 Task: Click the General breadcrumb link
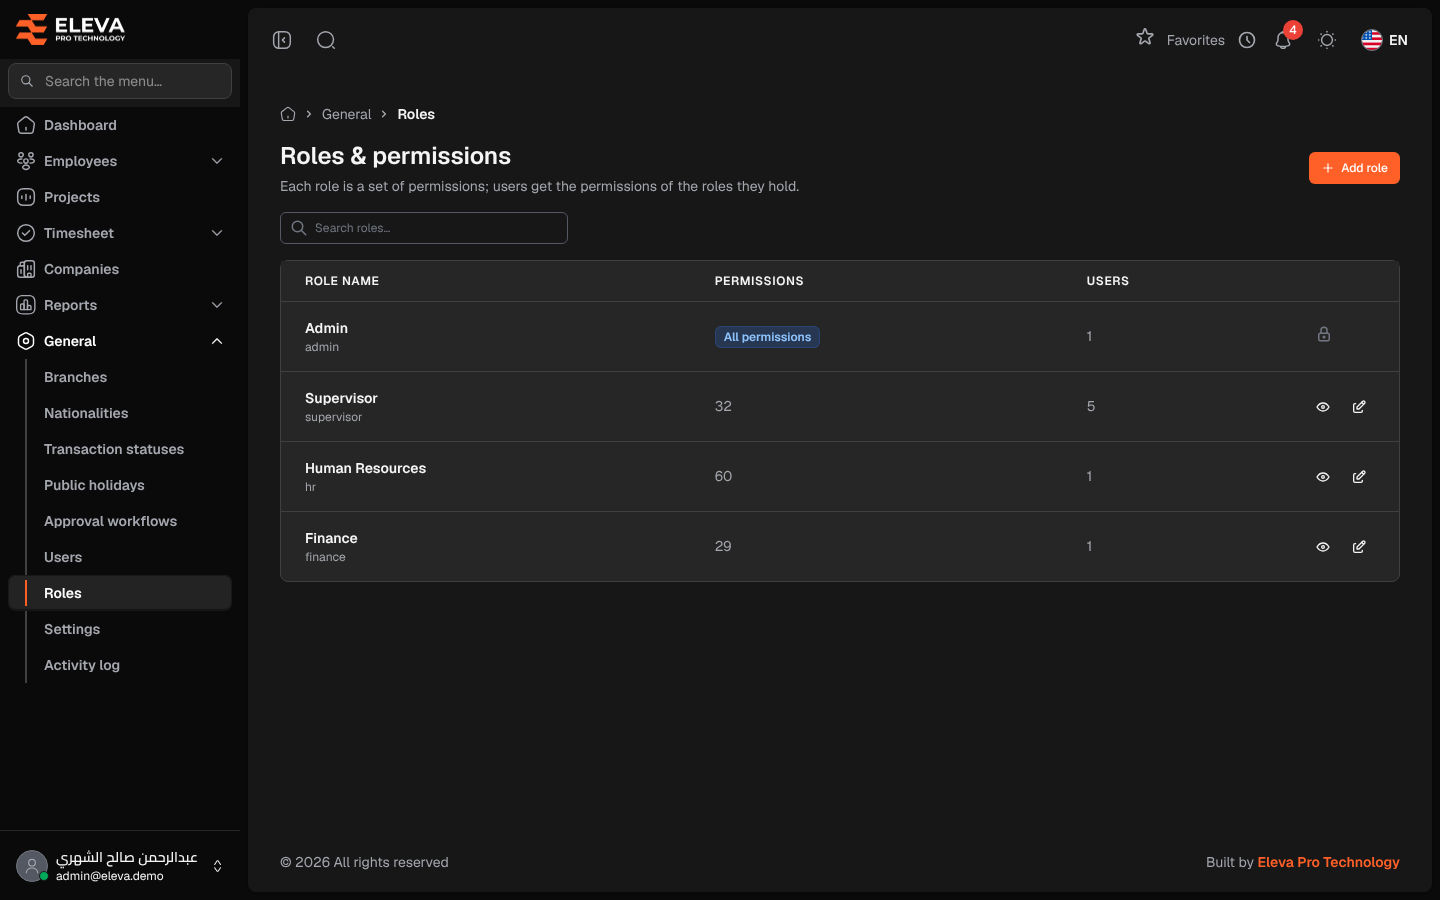[x=346, y=114]
